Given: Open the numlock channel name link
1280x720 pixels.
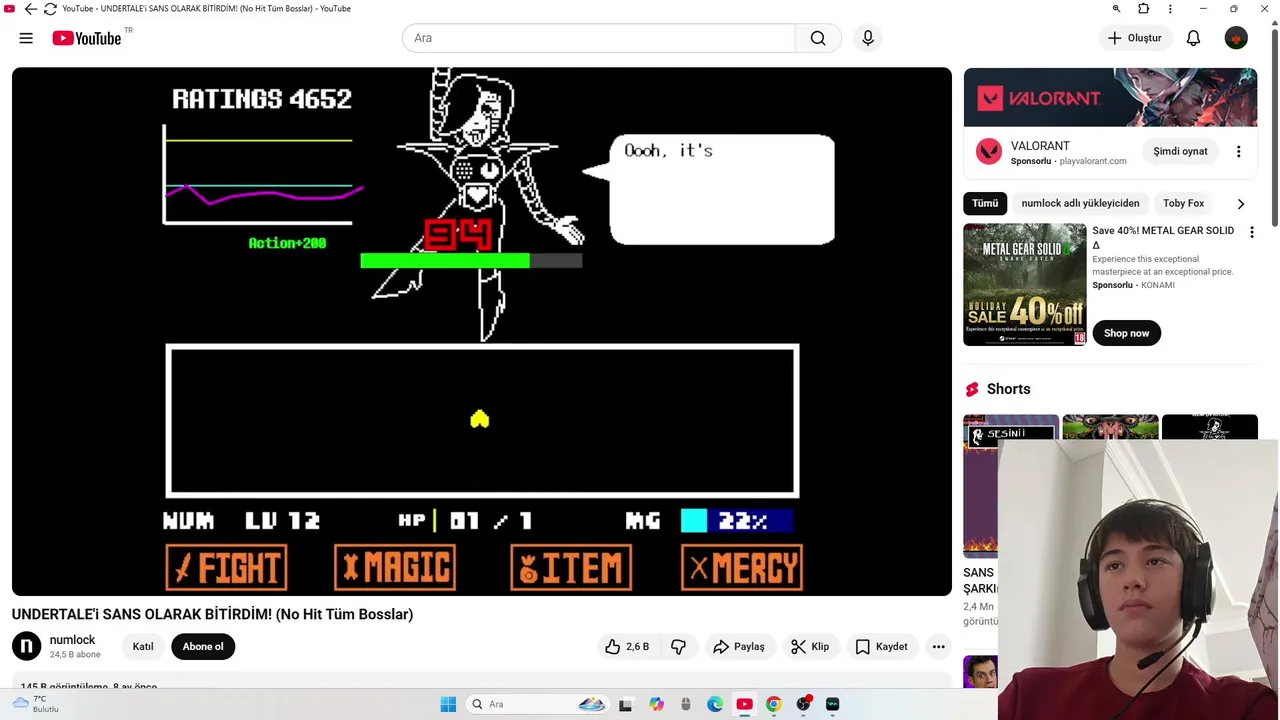Looking at the screenshot, I should click(72, 640).
